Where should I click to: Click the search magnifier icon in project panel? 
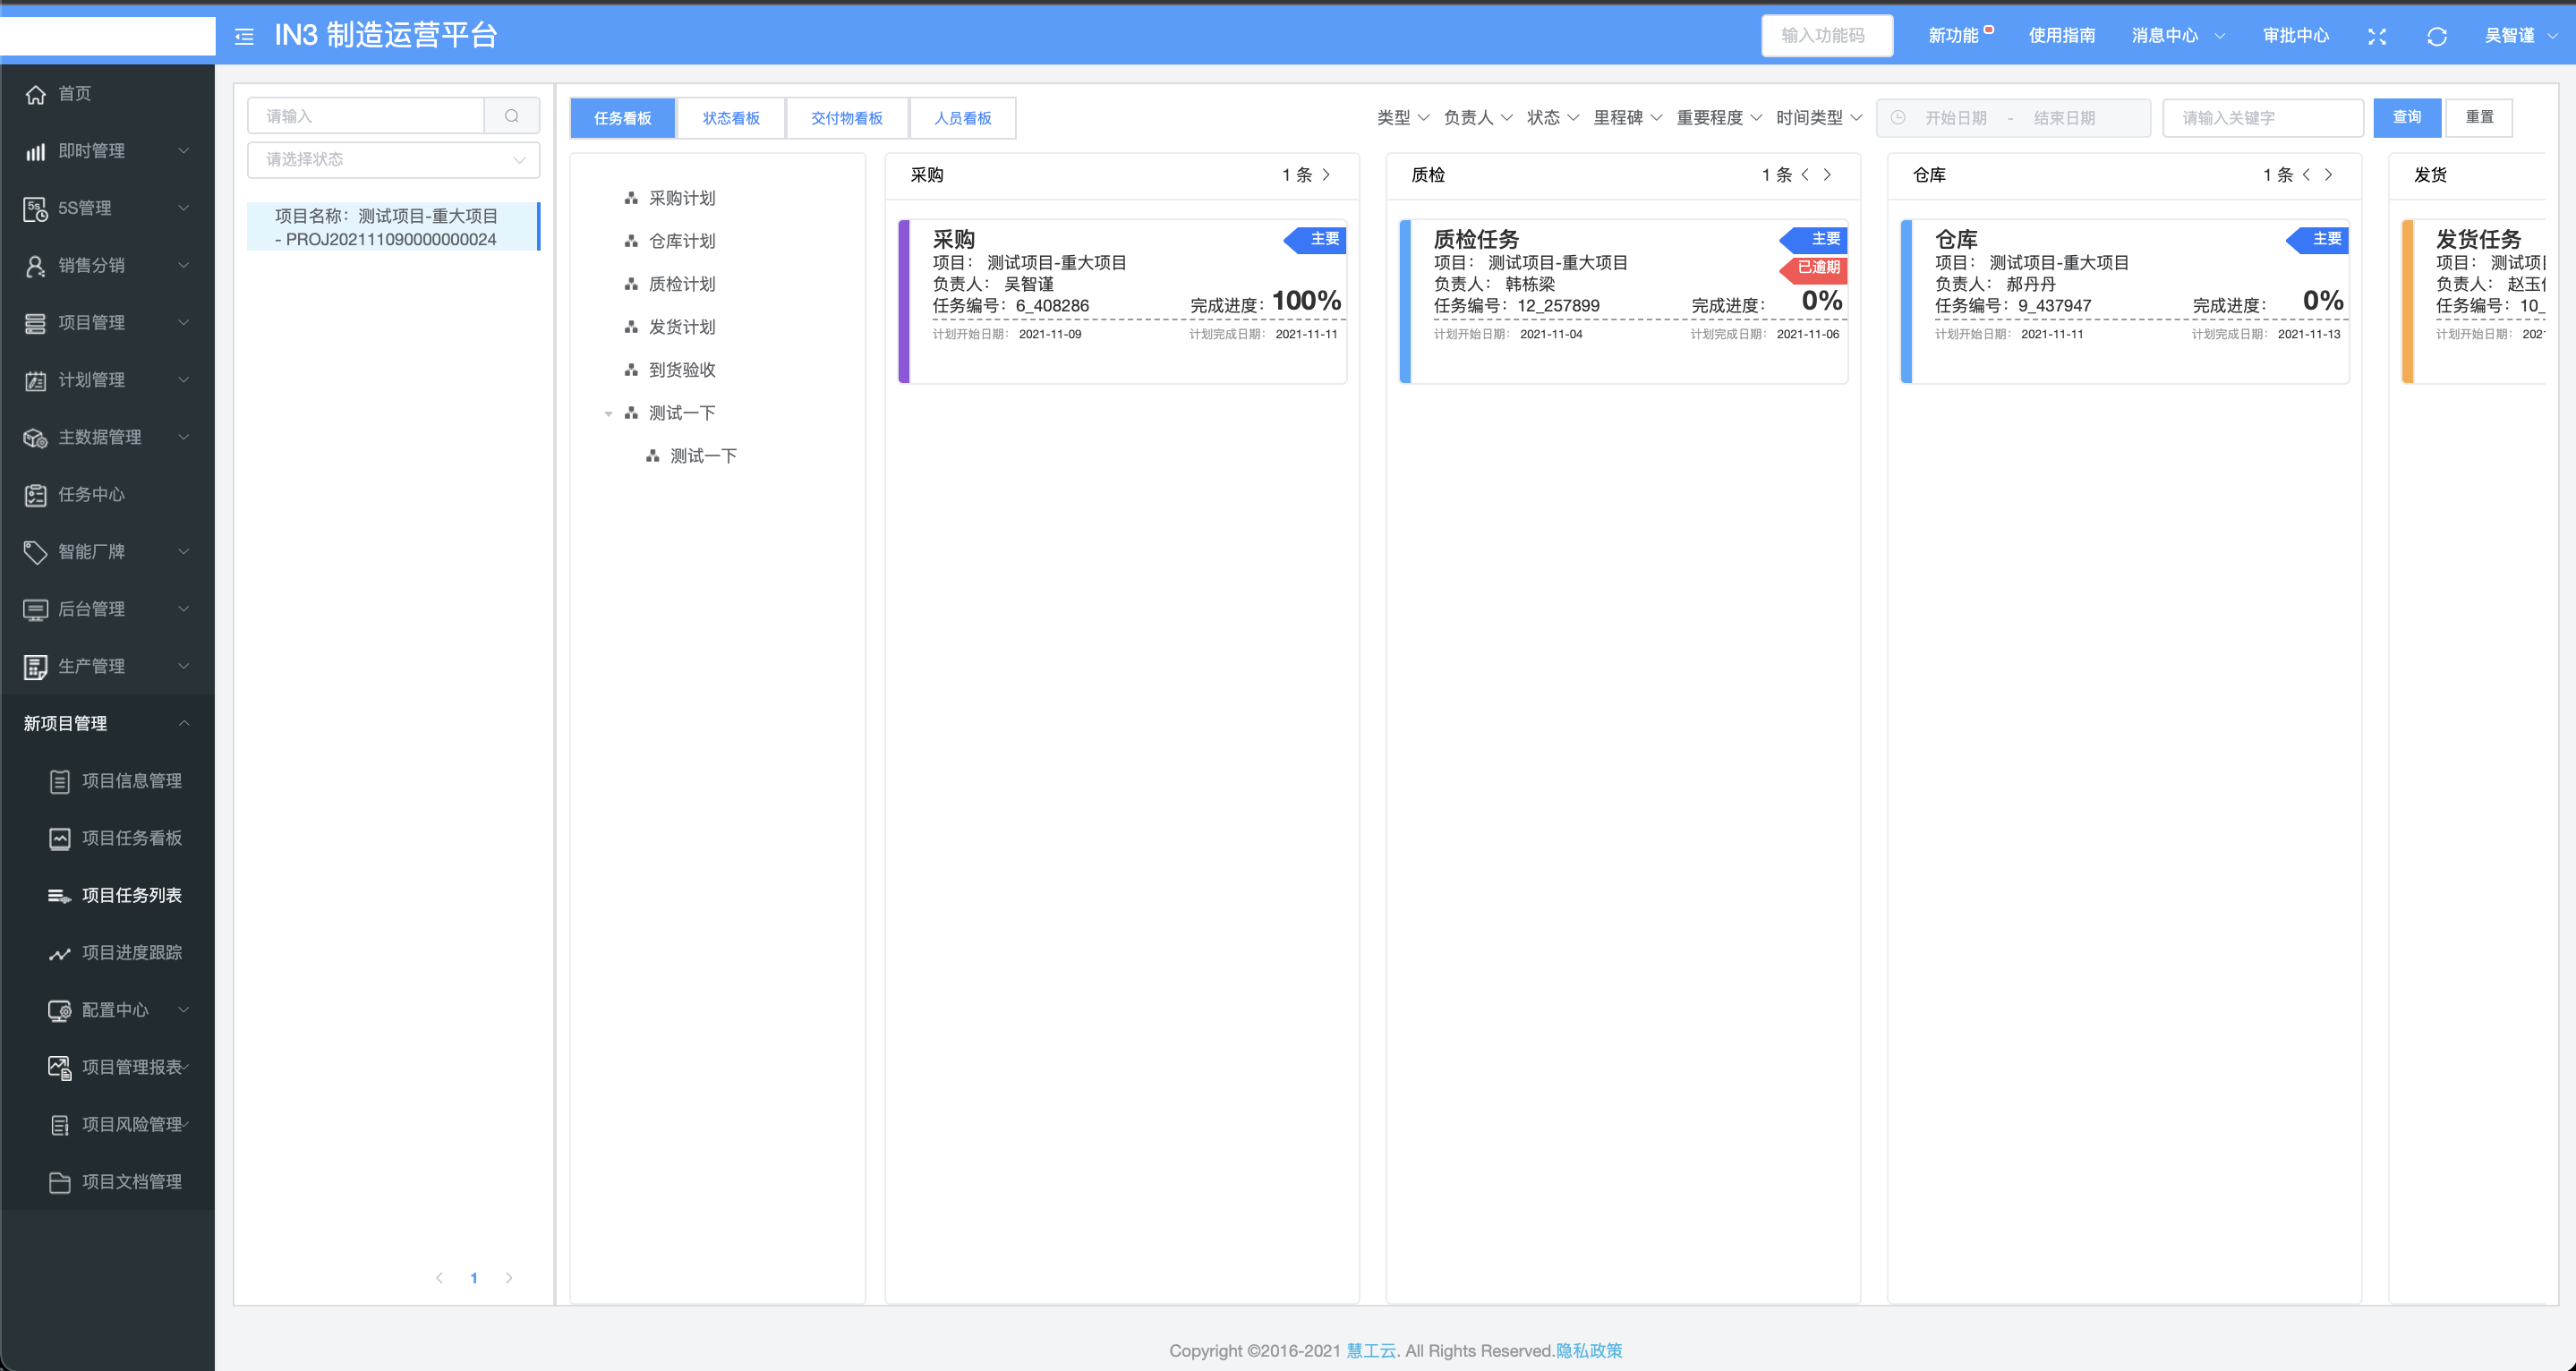tap(511, 116)
